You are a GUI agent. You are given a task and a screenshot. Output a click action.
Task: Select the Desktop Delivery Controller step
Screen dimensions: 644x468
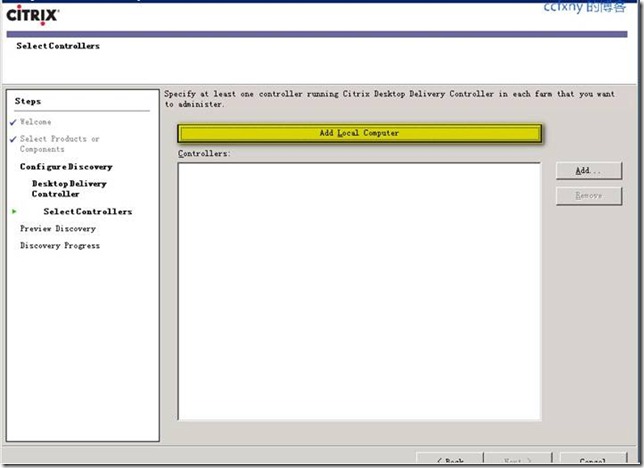pos(69,189)
